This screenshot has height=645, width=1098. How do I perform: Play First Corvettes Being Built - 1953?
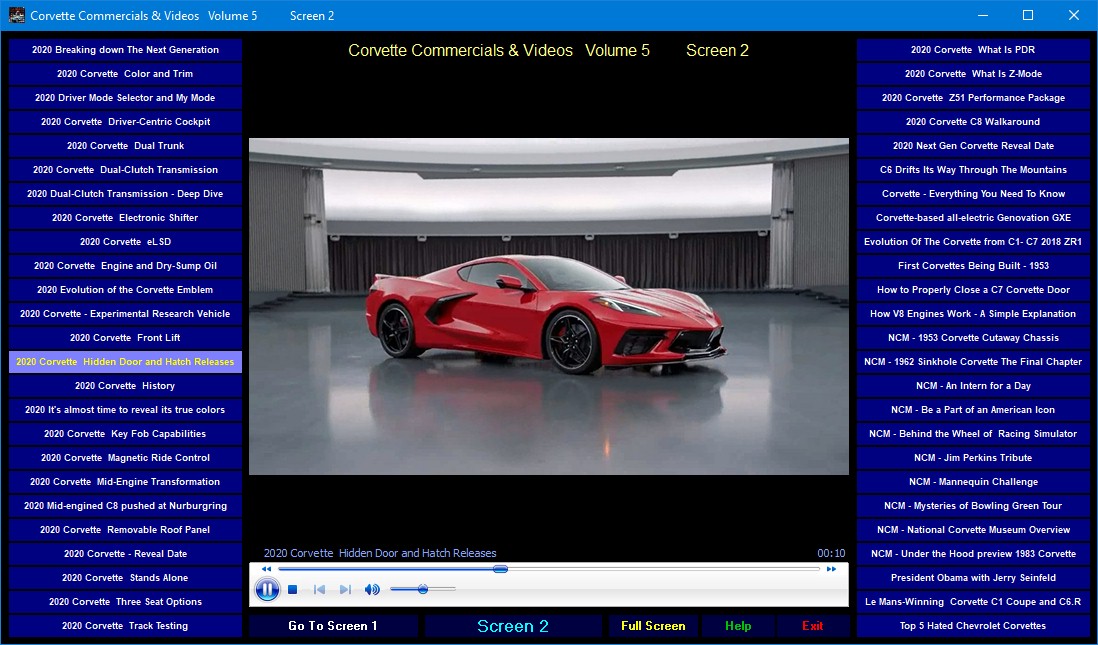point(973,265)
